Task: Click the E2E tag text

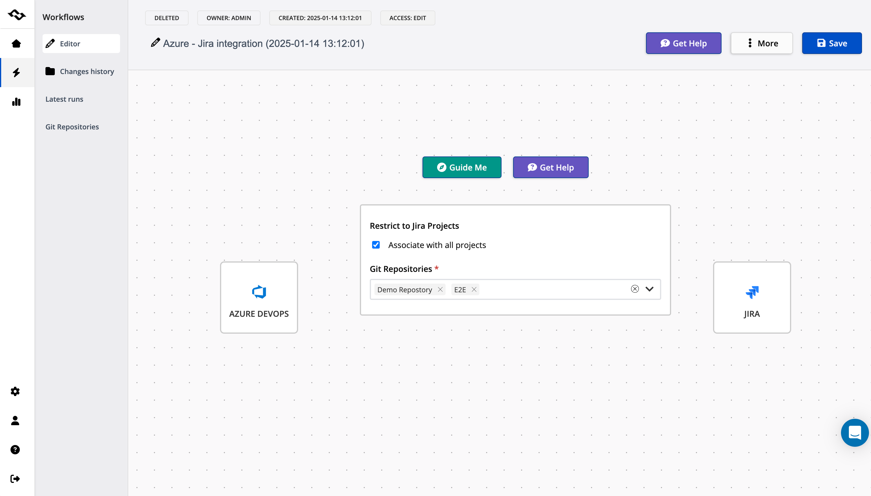Action: pos(460,289)
